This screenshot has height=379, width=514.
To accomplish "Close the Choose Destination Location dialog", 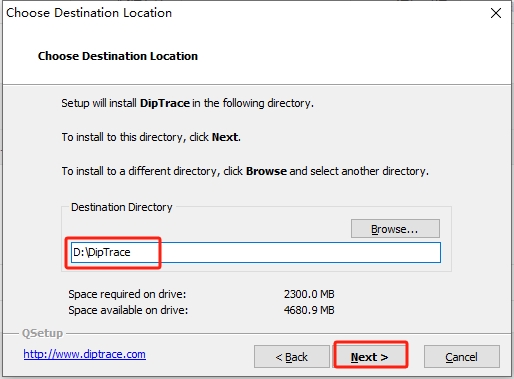I will (x=496, y=13).
